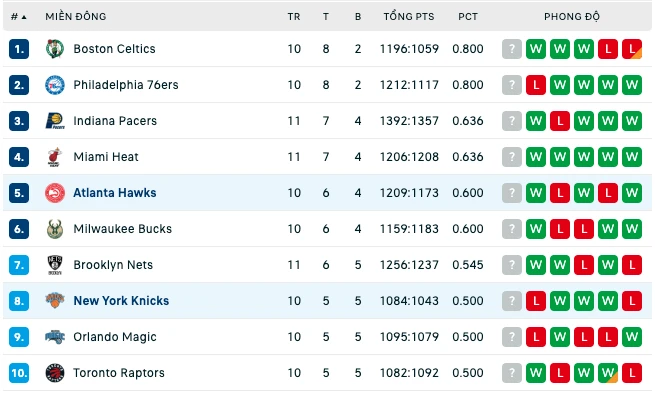Click the Boston Celtics team logo
The width and height of the screenshot is (655, 393).
55,49
